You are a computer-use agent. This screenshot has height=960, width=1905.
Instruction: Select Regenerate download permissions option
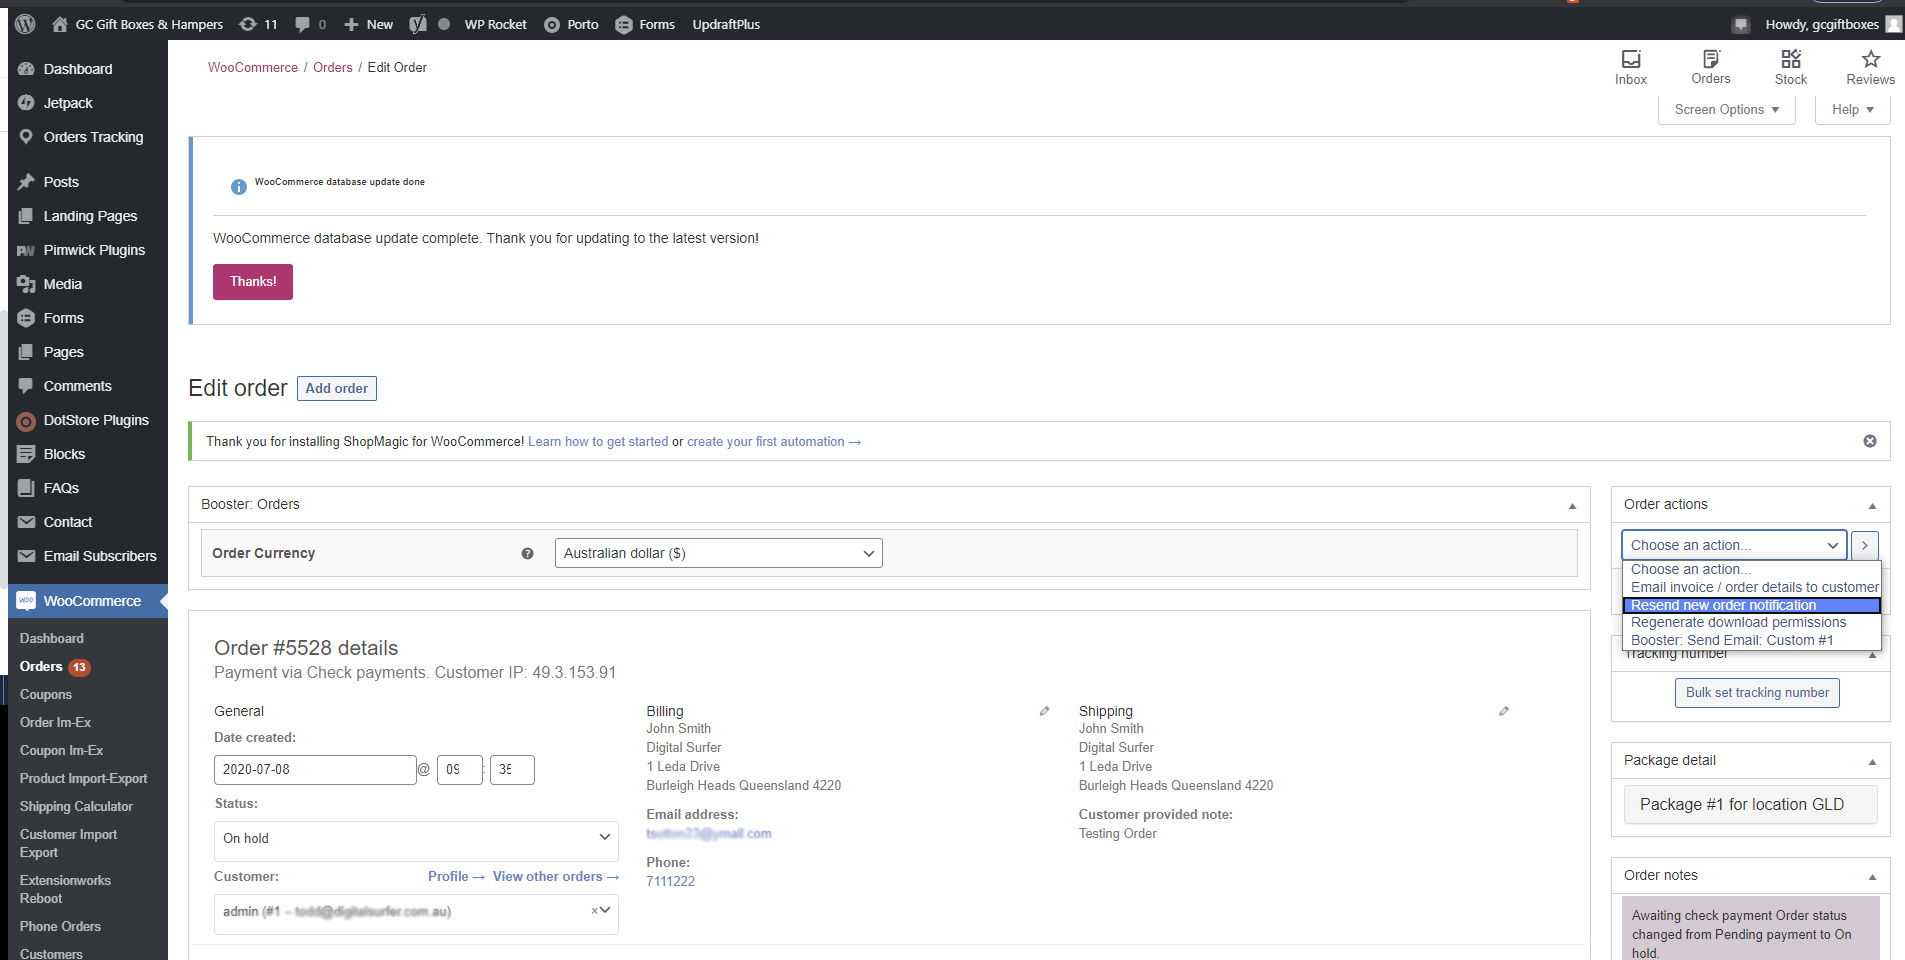pos(1752,622)
